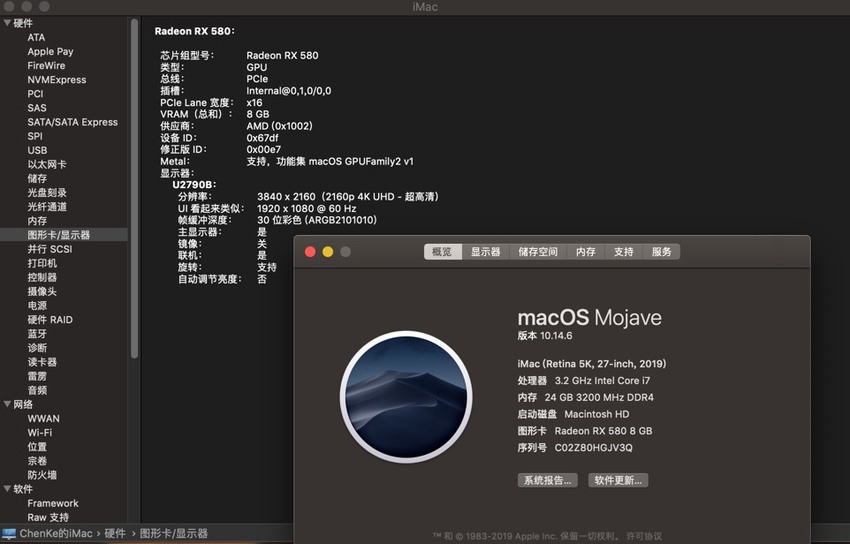
Task: Select SAS in the sidebar
Action: pos(37,108)
